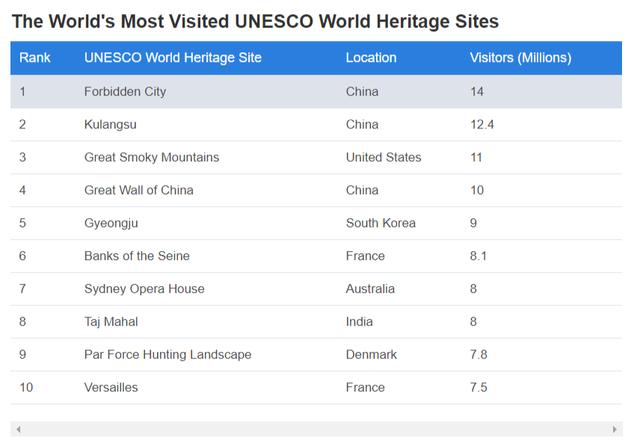Click the Banks of the Seine entry
640x446 pixels.
tap(137, 256)
